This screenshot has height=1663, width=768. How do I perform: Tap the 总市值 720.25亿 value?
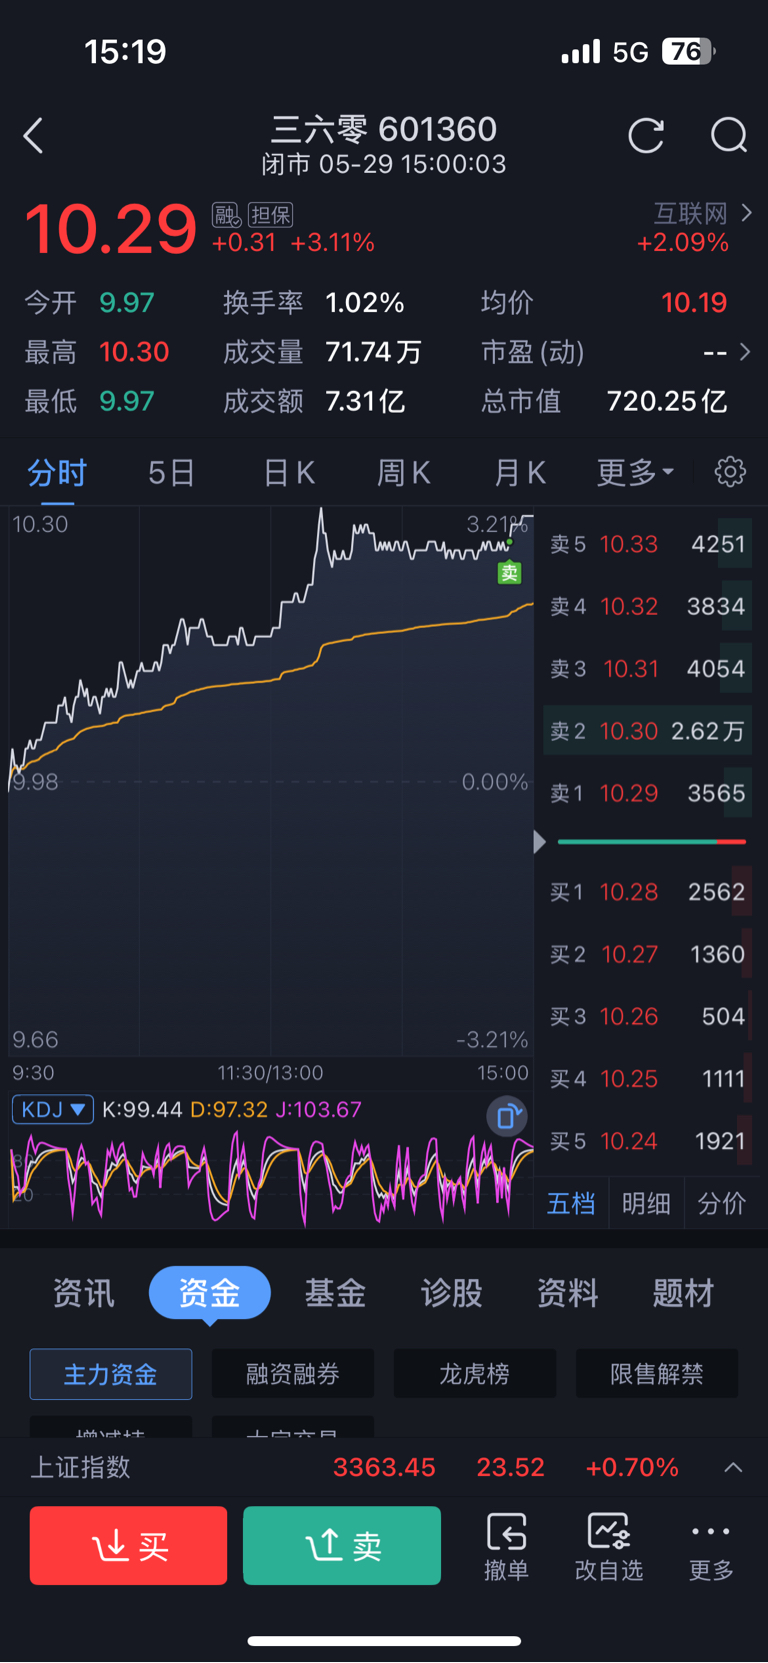point(667,401)
